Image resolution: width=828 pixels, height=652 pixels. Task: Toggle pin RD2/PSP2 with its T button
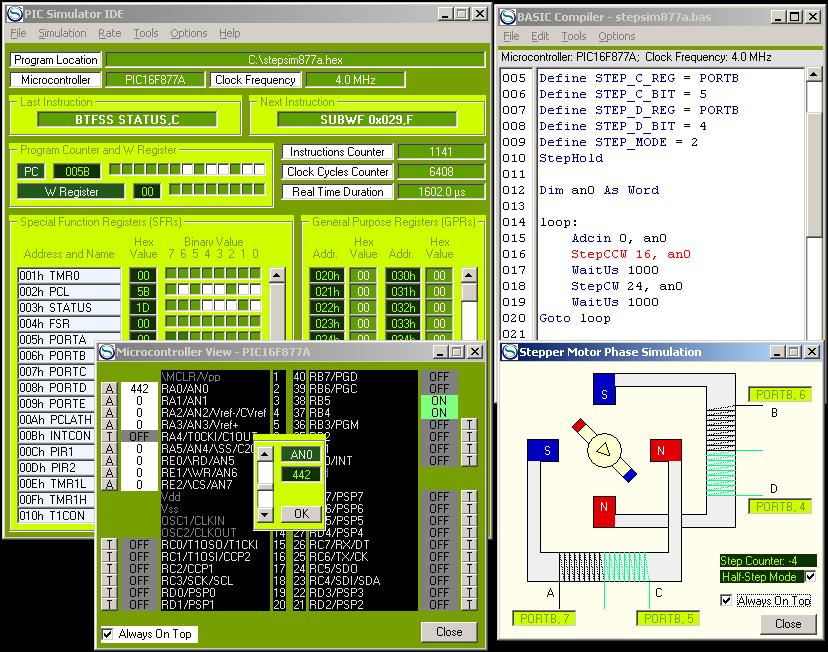(x=469, y=604)
